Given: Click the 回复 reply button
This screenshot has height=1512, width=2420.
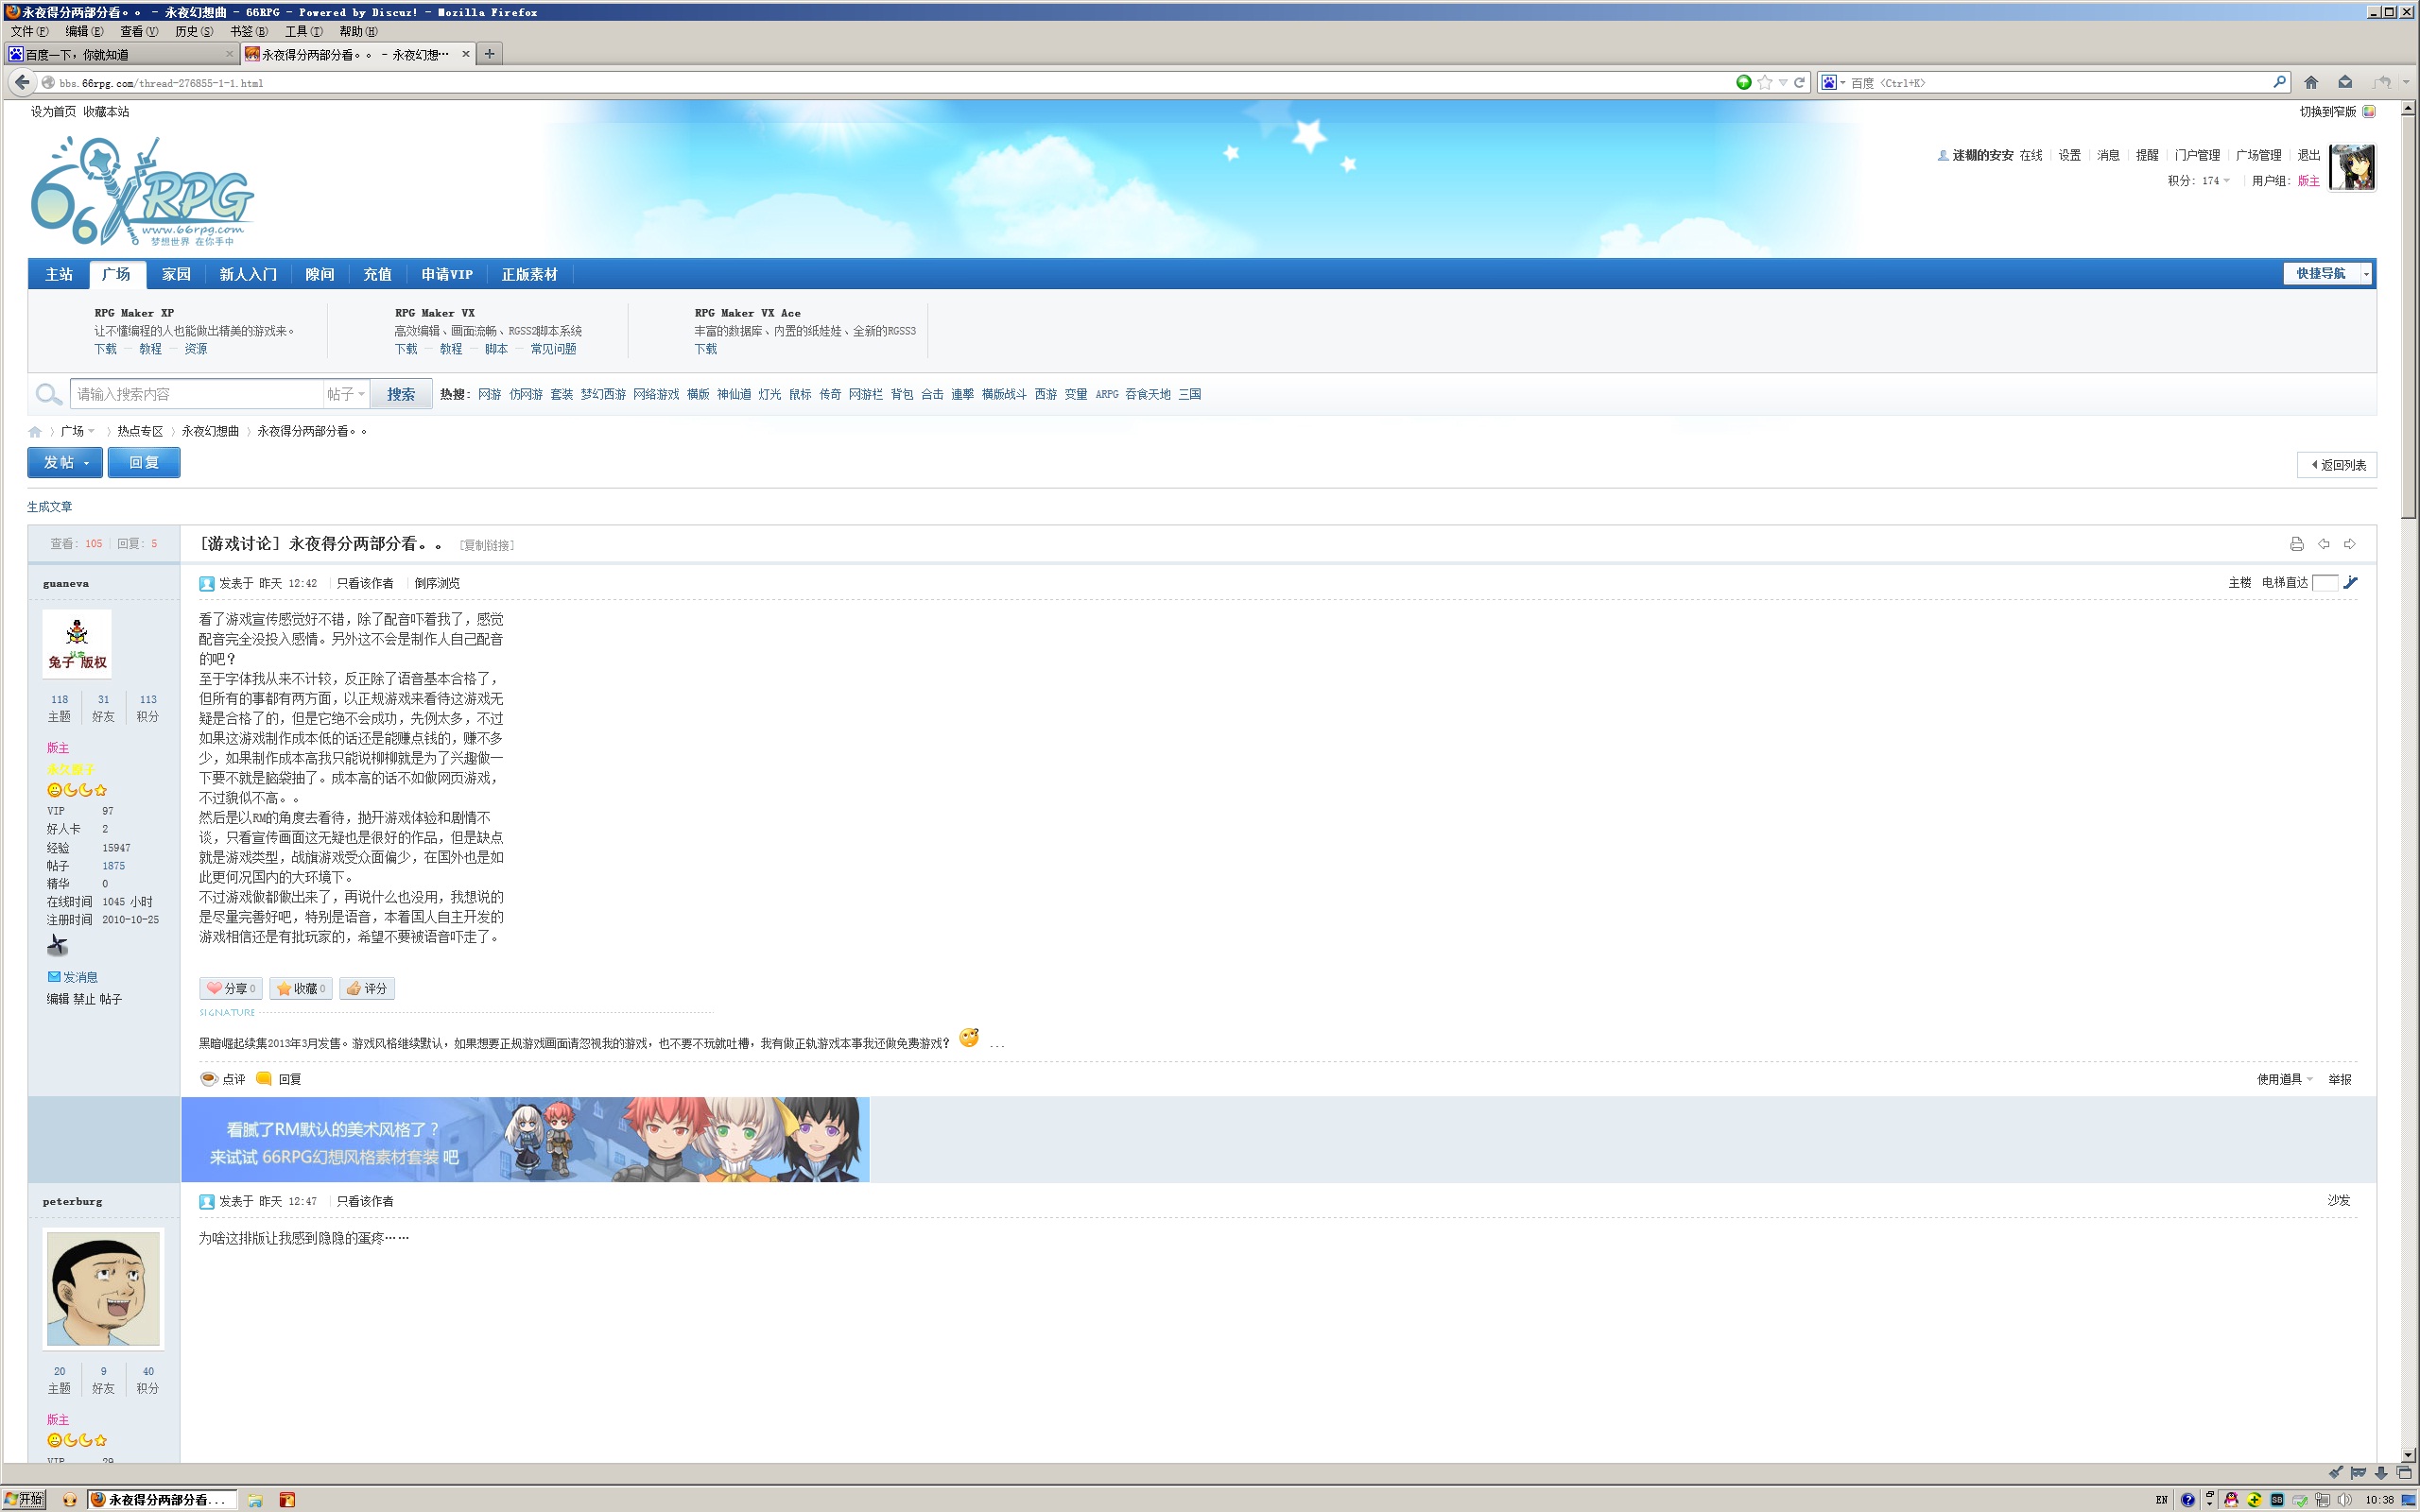Looking at the screenshot, I should [x=144, y=462].
